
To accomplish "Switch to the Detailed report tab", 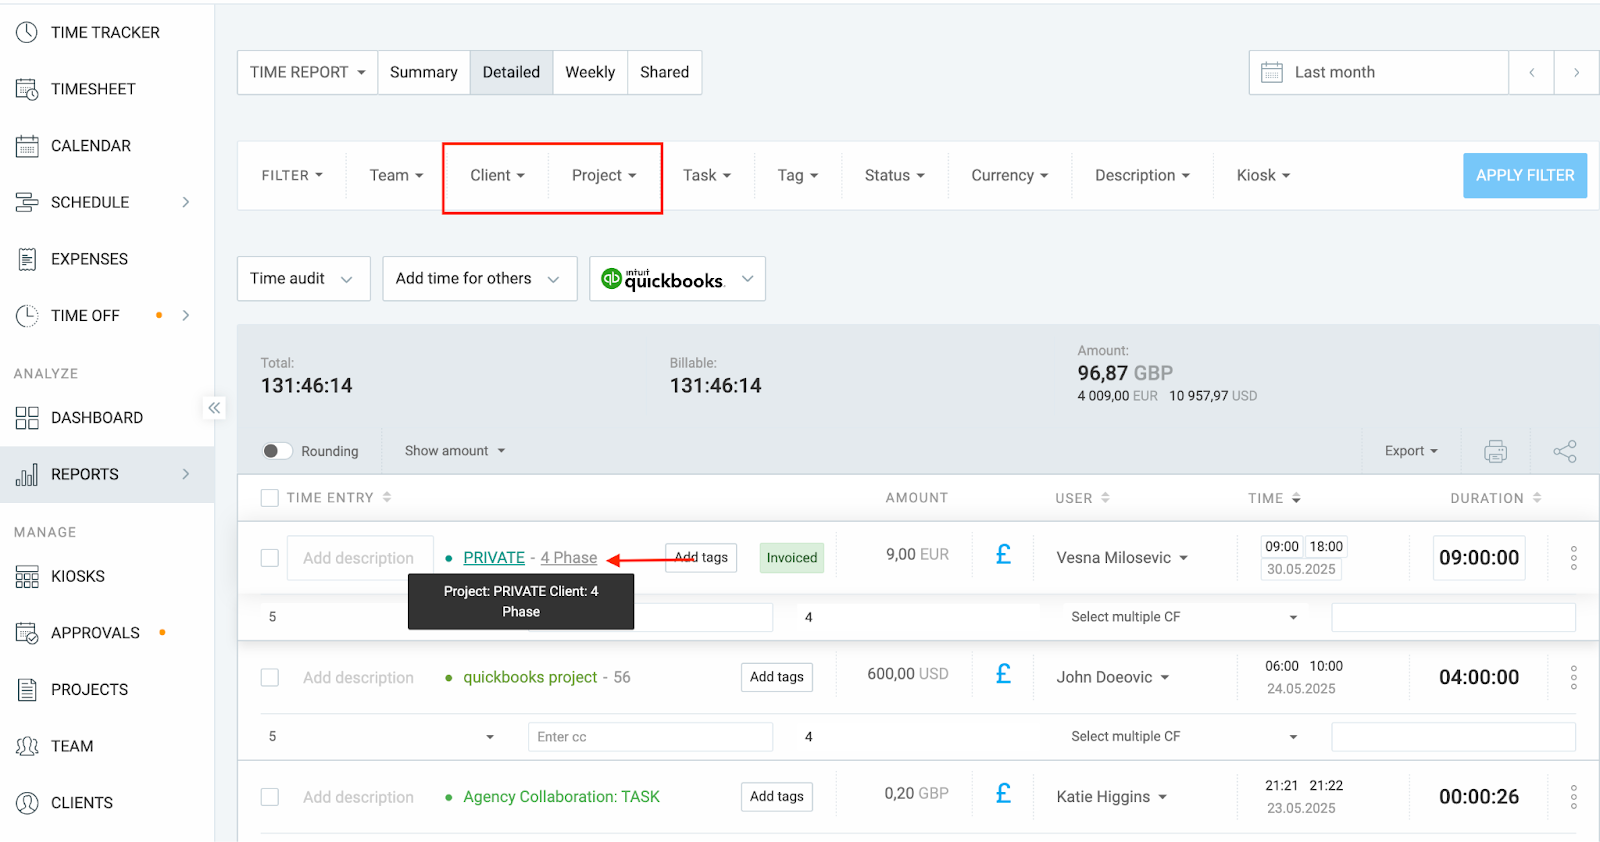I will coord(511,72).
